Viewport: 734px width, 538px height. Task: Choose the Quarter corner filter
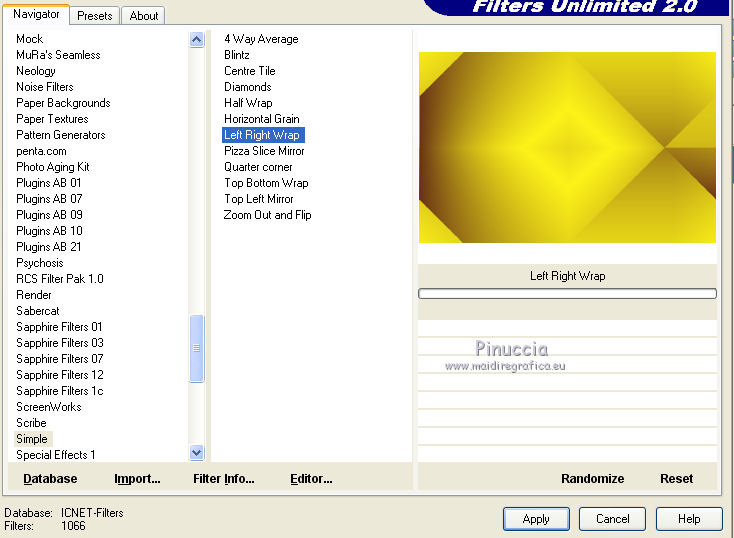[258, 167]
